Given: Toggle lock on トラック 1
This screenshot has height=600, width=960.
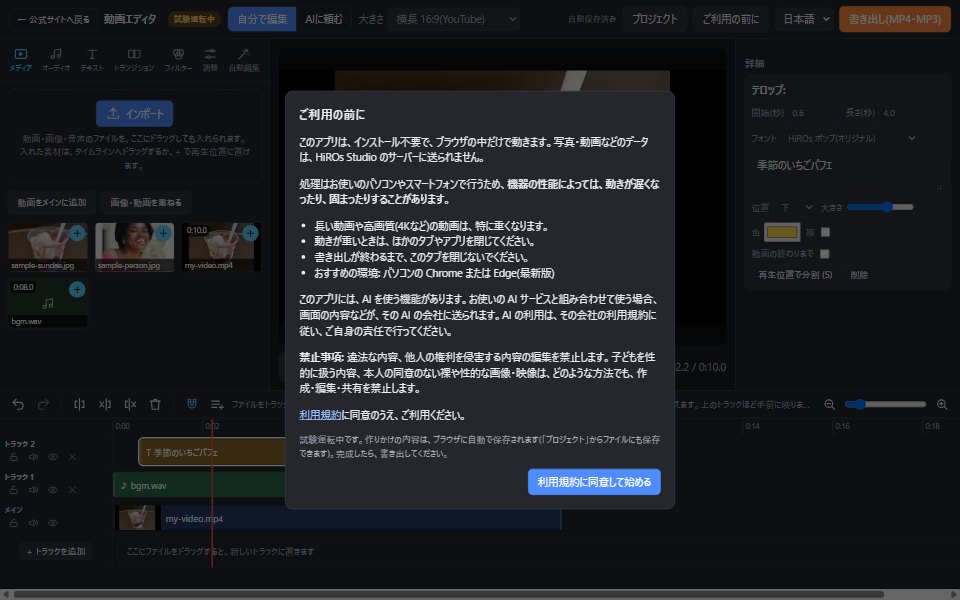Looking at the screenshot, I should pyautogui.click(x=13, y=490).
